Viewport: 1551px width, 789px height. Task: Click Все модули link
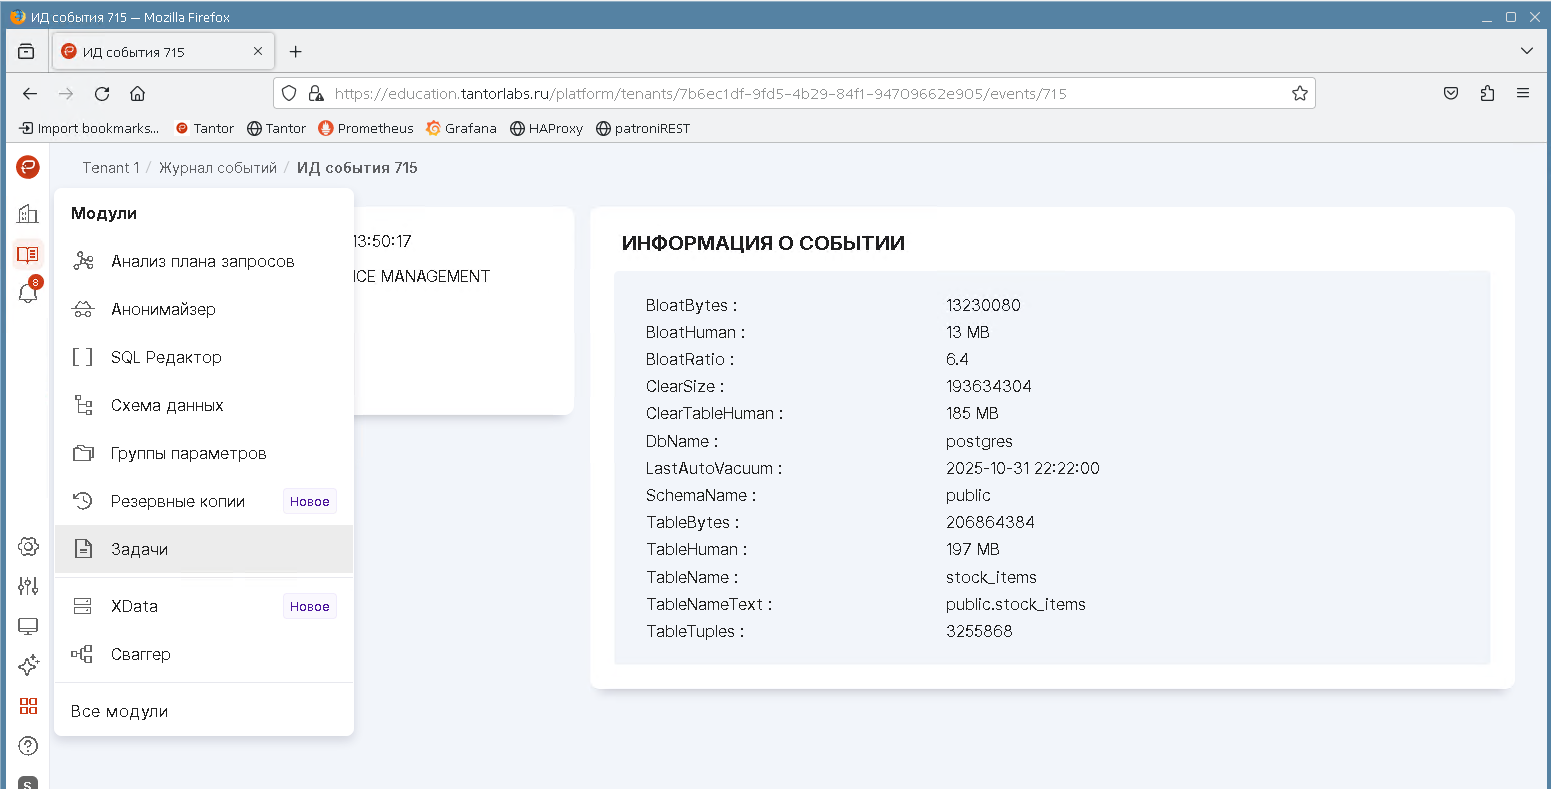pyautogui.click(x=119, y=711)
